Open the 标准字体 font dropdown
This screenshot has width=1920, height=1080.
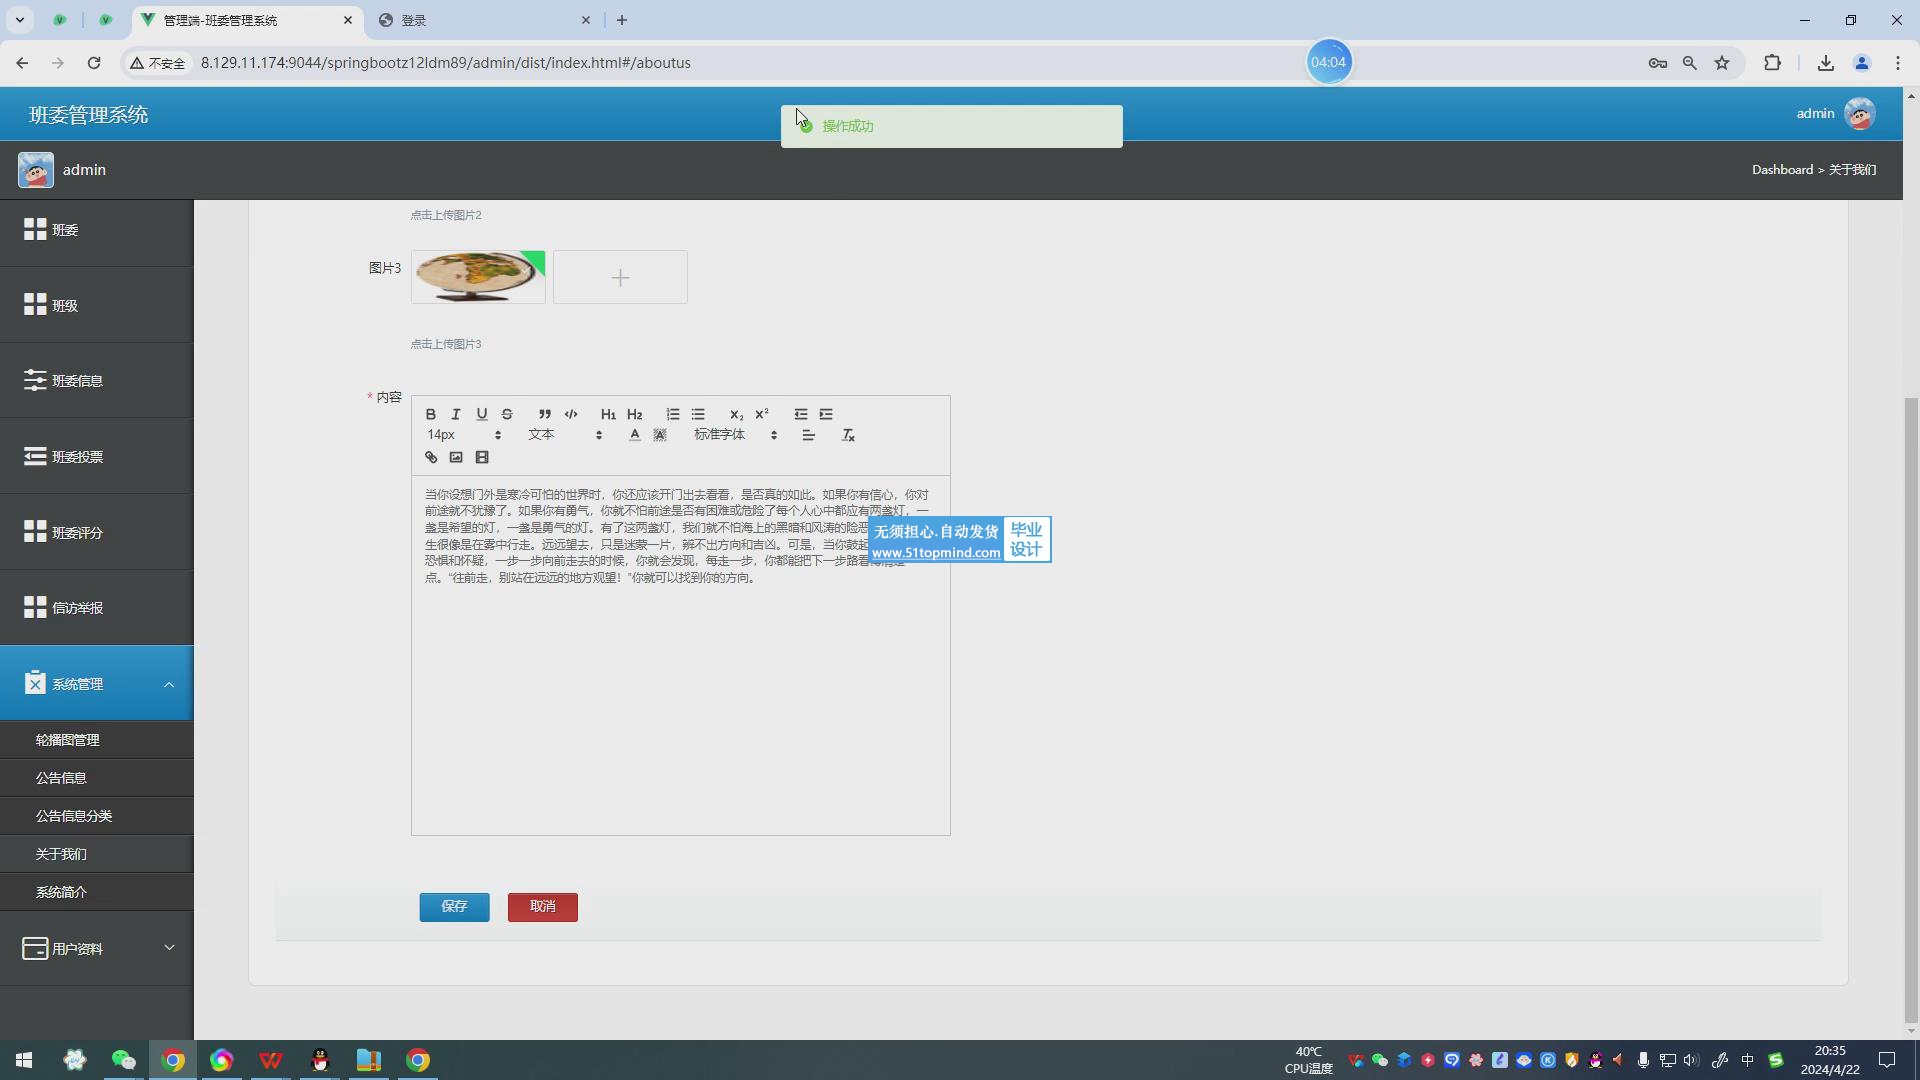click(735, 435)
